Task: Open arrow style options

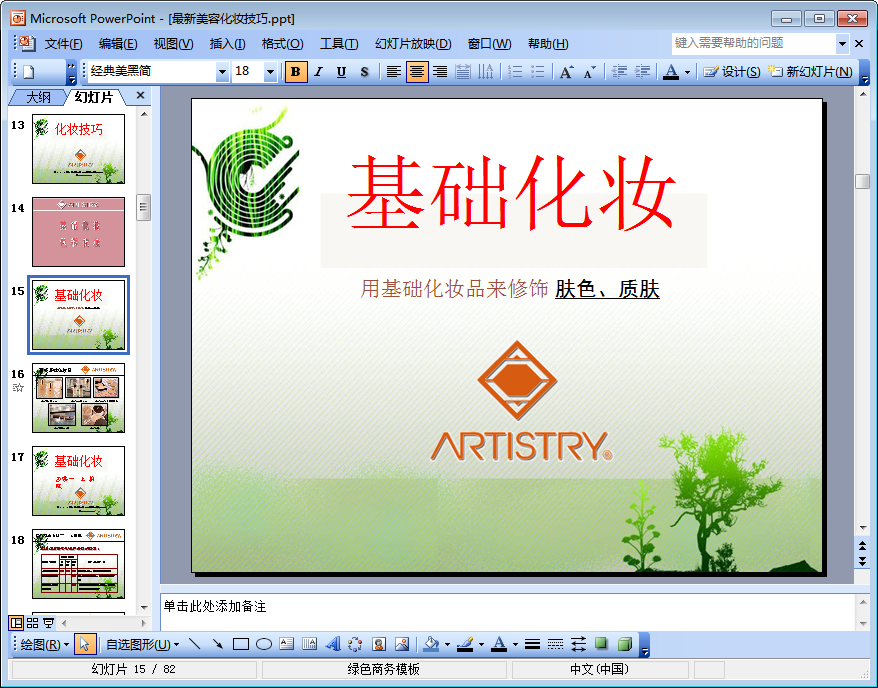Action: point(578,644)
